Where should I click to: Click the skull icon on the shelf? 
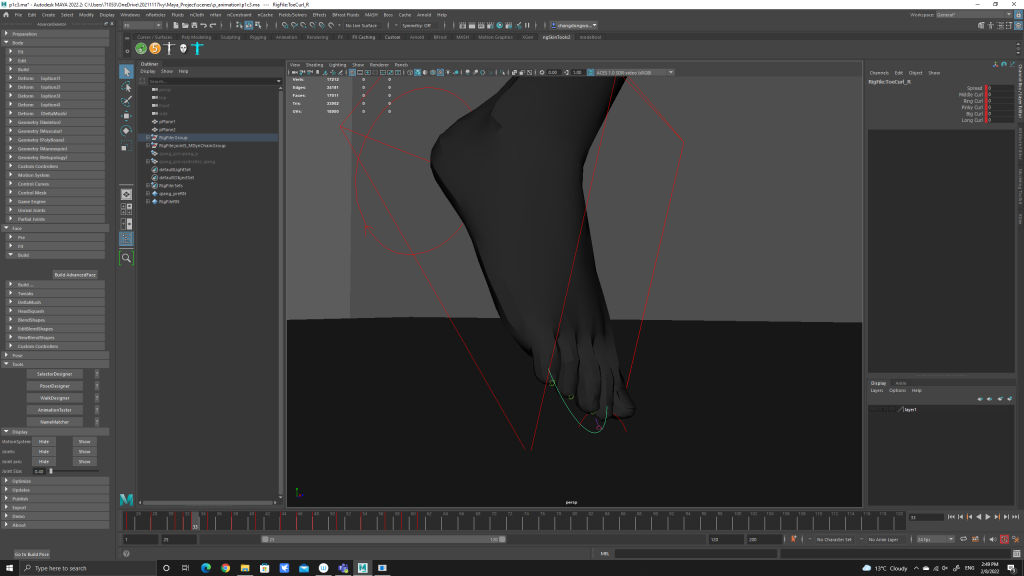point(184,48)
